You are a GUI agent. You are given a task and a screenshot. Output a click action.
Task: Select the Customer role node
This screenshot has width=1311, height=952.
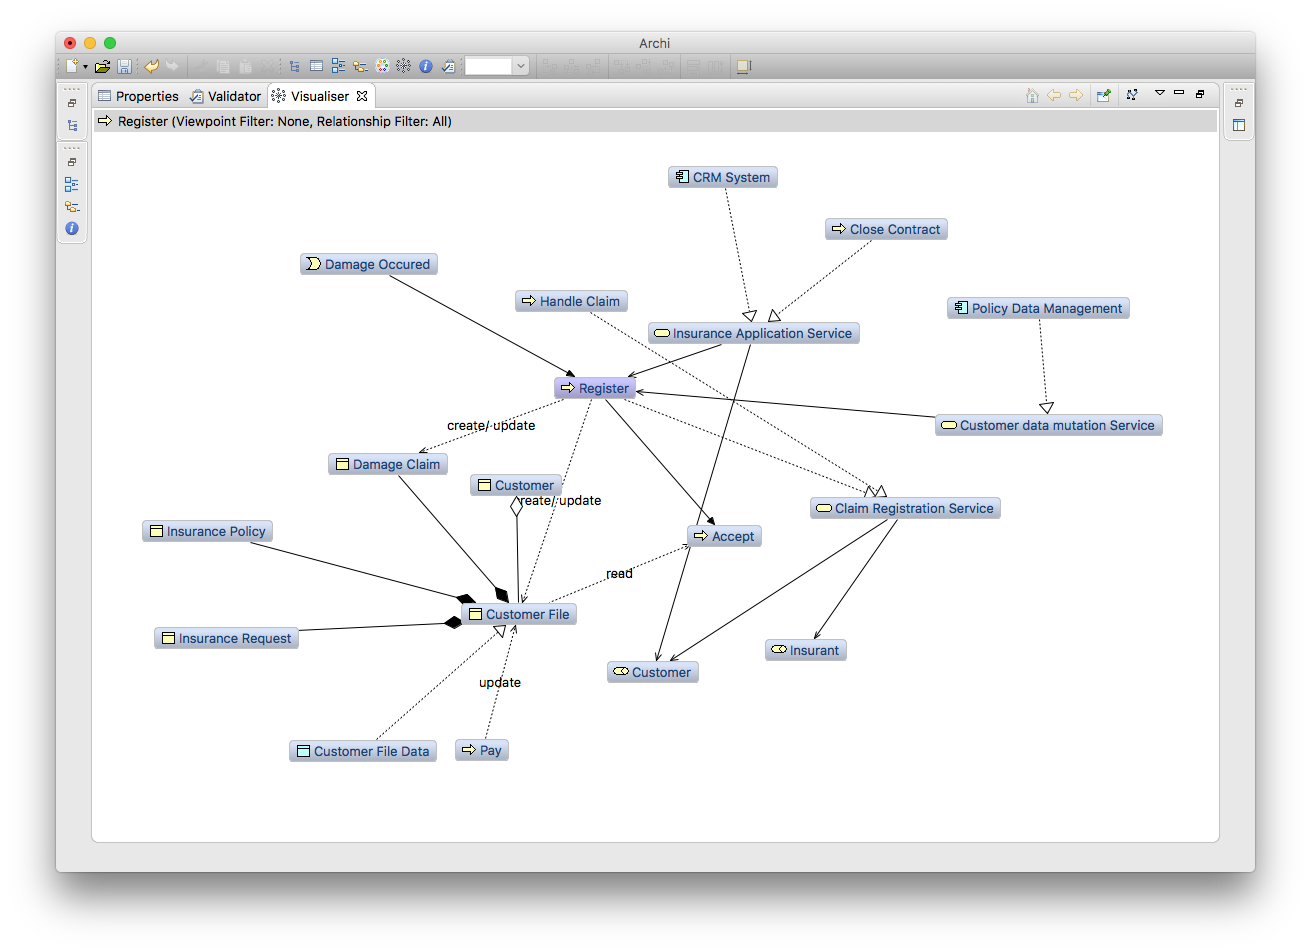653,672
